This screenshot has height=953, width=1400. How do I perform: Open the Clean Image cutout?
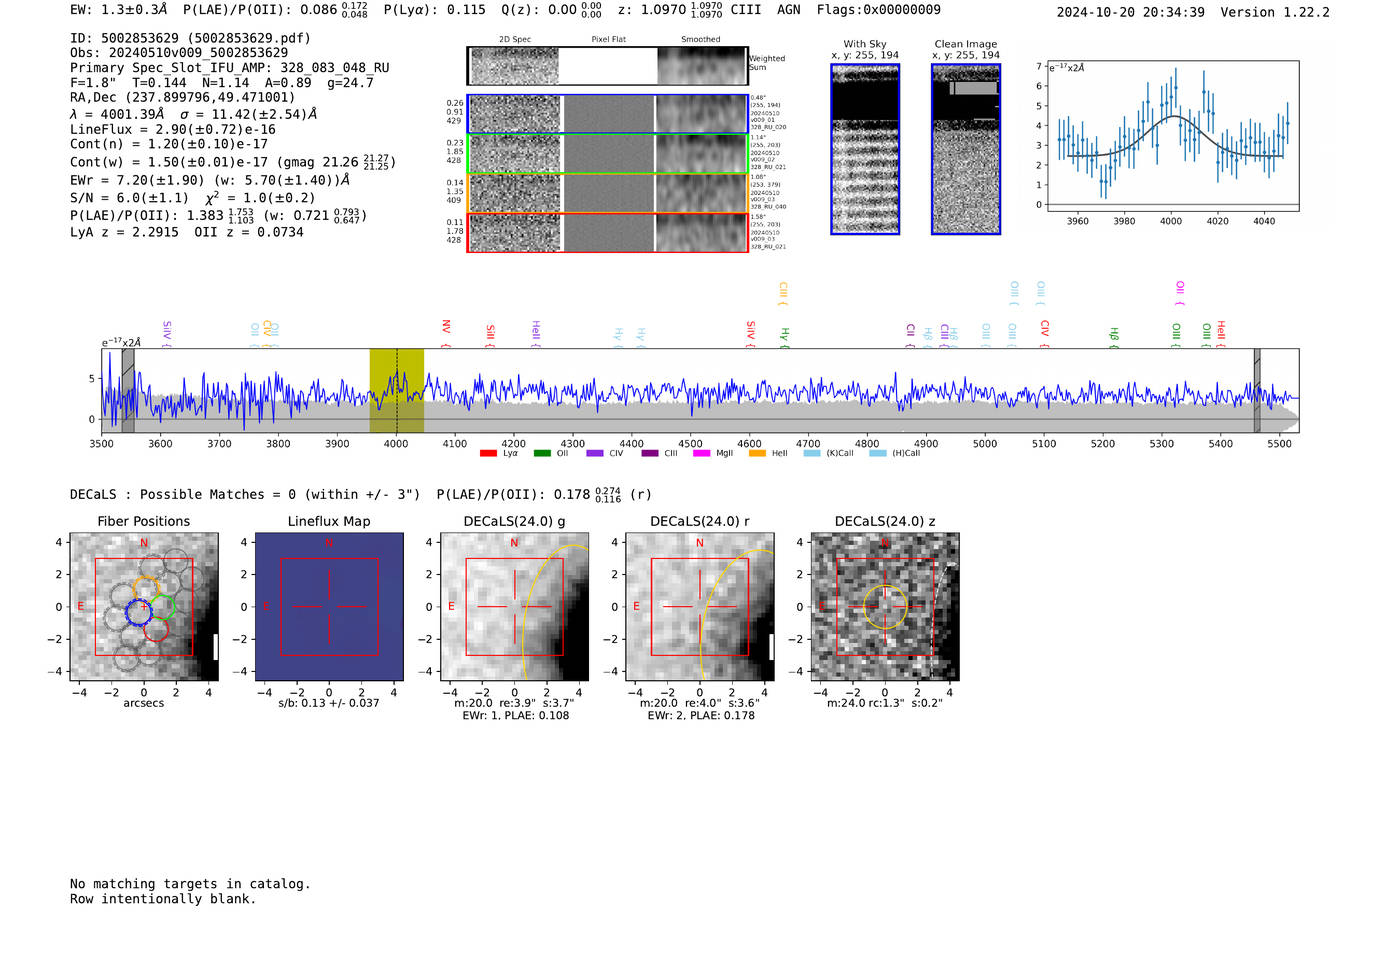(x=966, y=149)
